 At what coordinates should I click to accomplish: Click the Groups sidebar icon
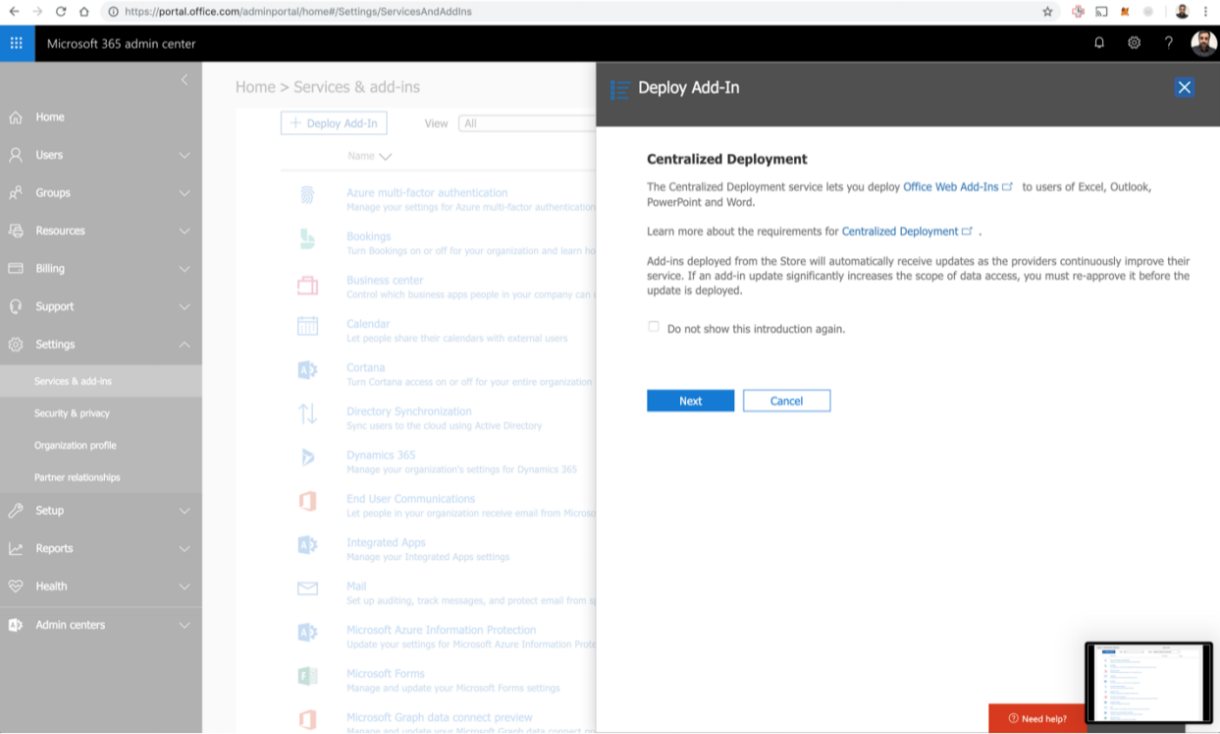(x=16, y=193)
